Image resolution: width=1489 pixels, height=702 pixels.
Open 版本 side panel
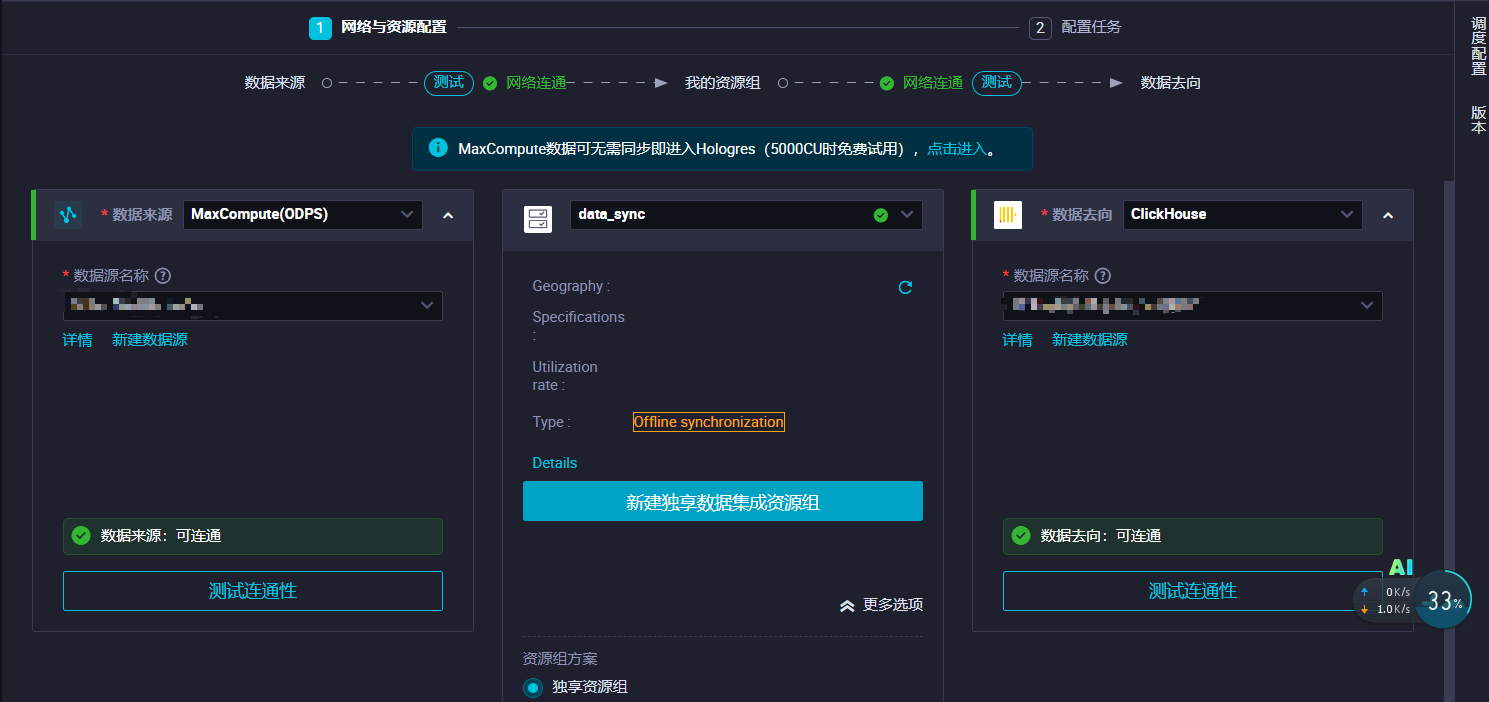(x=1478, y=120)
